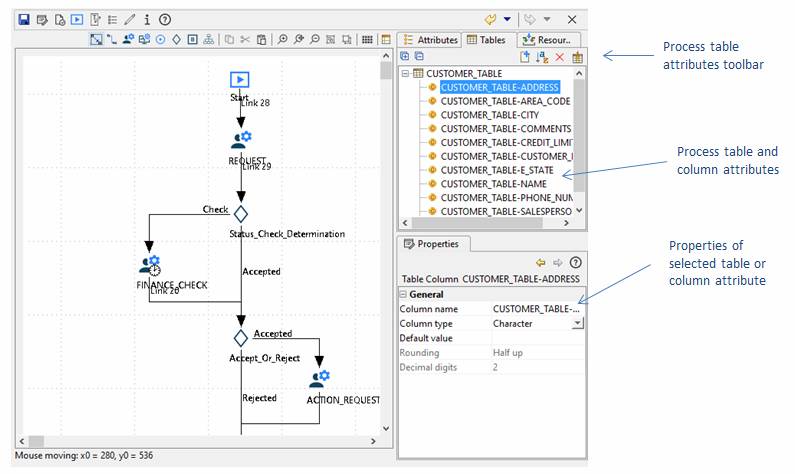The width and height of the screenshot is (795, 474).
Task: Click the cut scissors icon
Action: (244, 40)
